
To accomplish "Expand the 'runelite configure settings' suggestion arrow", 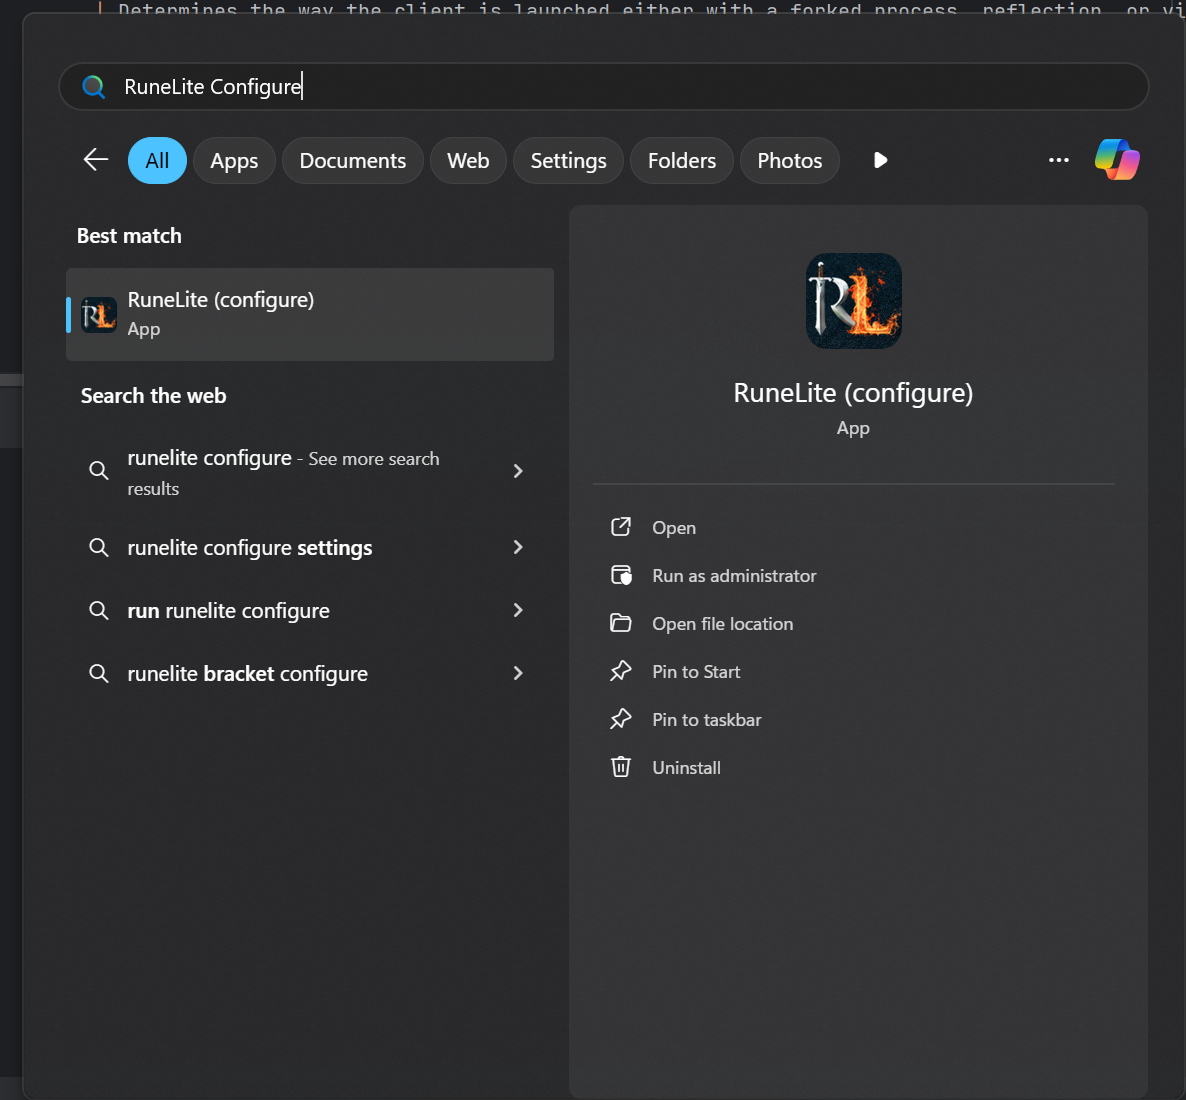I will 518,547.
